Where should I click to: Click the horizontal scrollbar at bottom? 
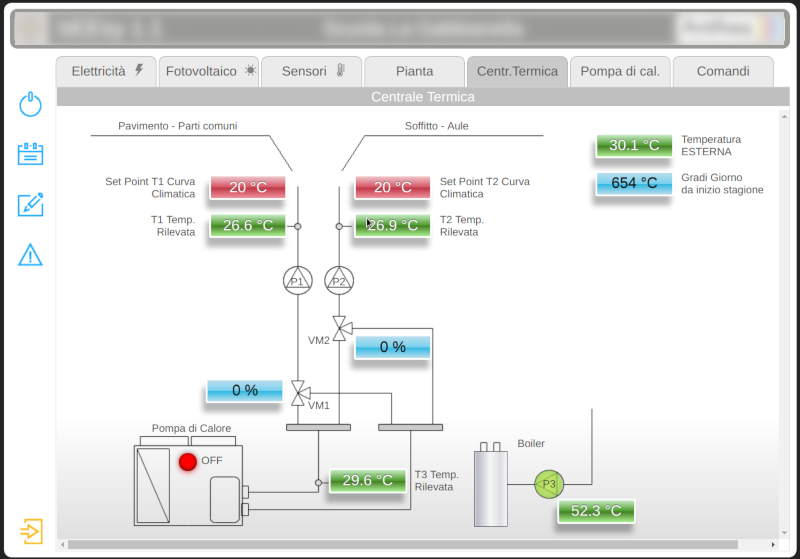coord(403,545)
